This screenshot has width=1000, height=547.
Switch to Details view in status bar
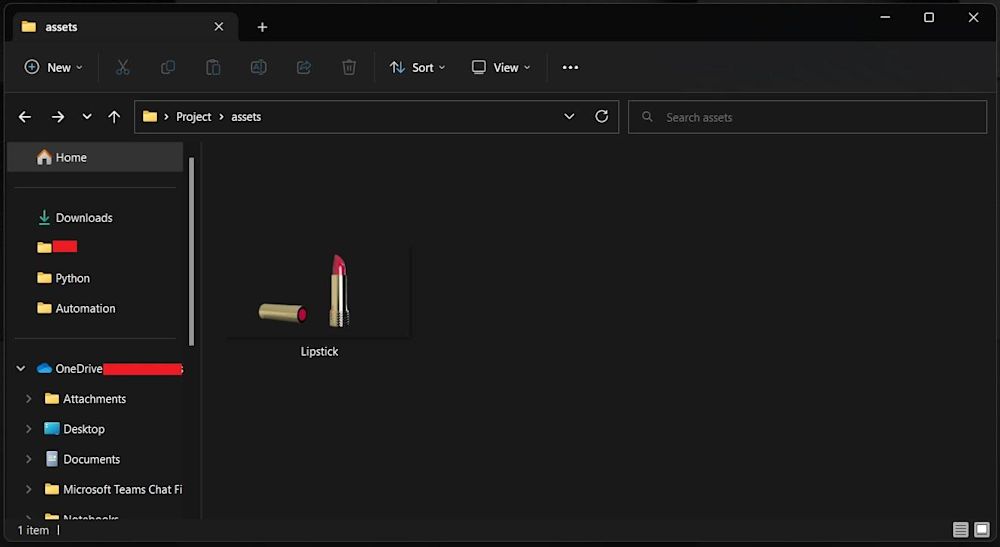point(960,529)
